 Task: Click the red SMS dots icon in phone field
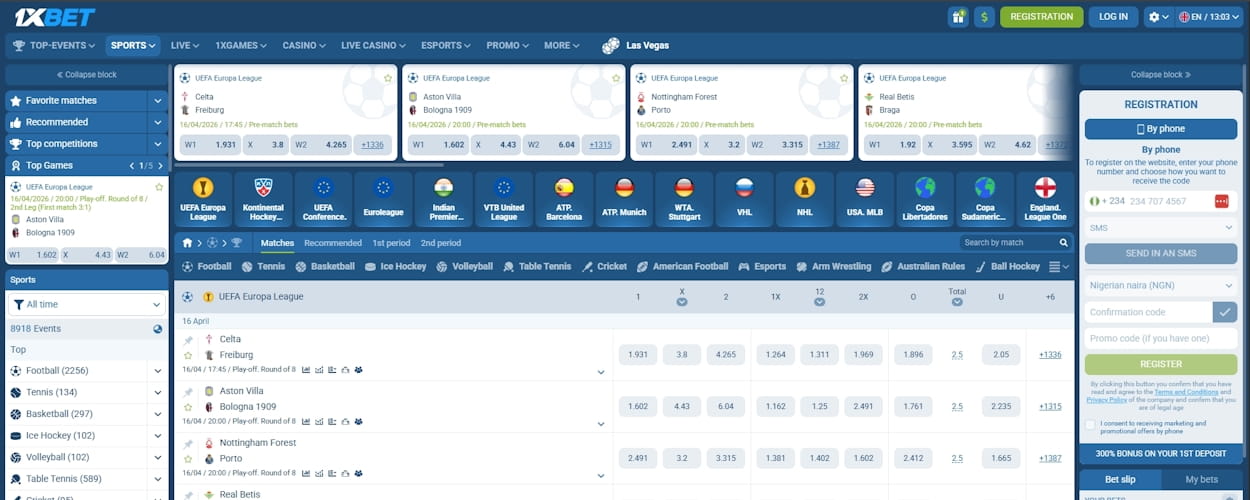[1221, 201]
